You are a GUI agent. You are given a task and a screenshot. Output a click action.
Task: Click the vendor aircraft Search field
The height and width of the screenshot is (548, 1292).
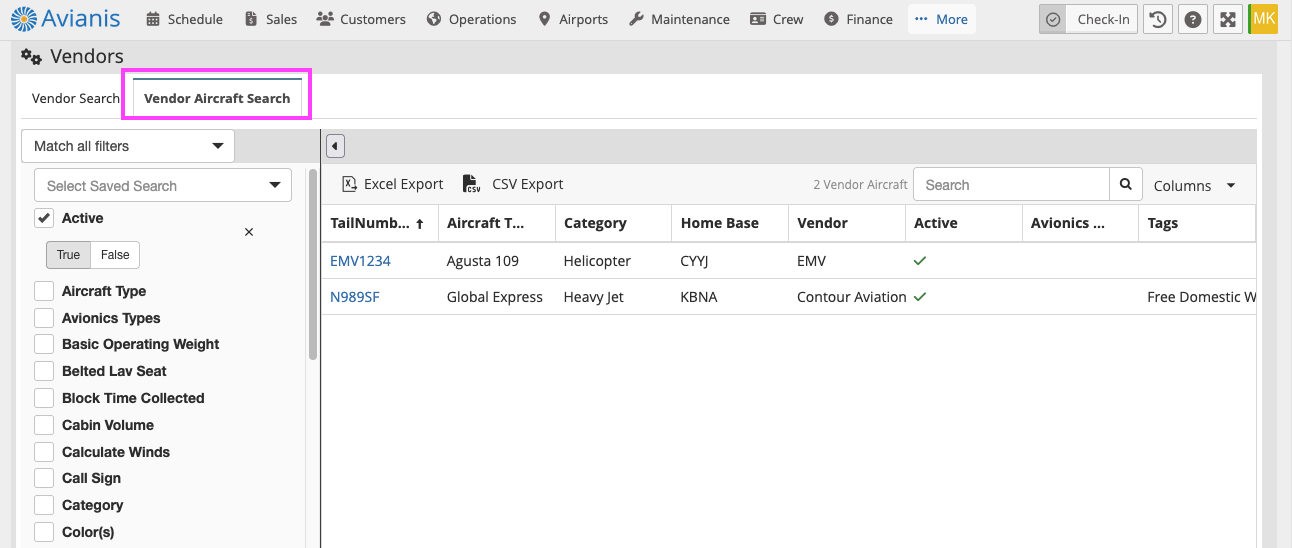tap(1011, 184)
